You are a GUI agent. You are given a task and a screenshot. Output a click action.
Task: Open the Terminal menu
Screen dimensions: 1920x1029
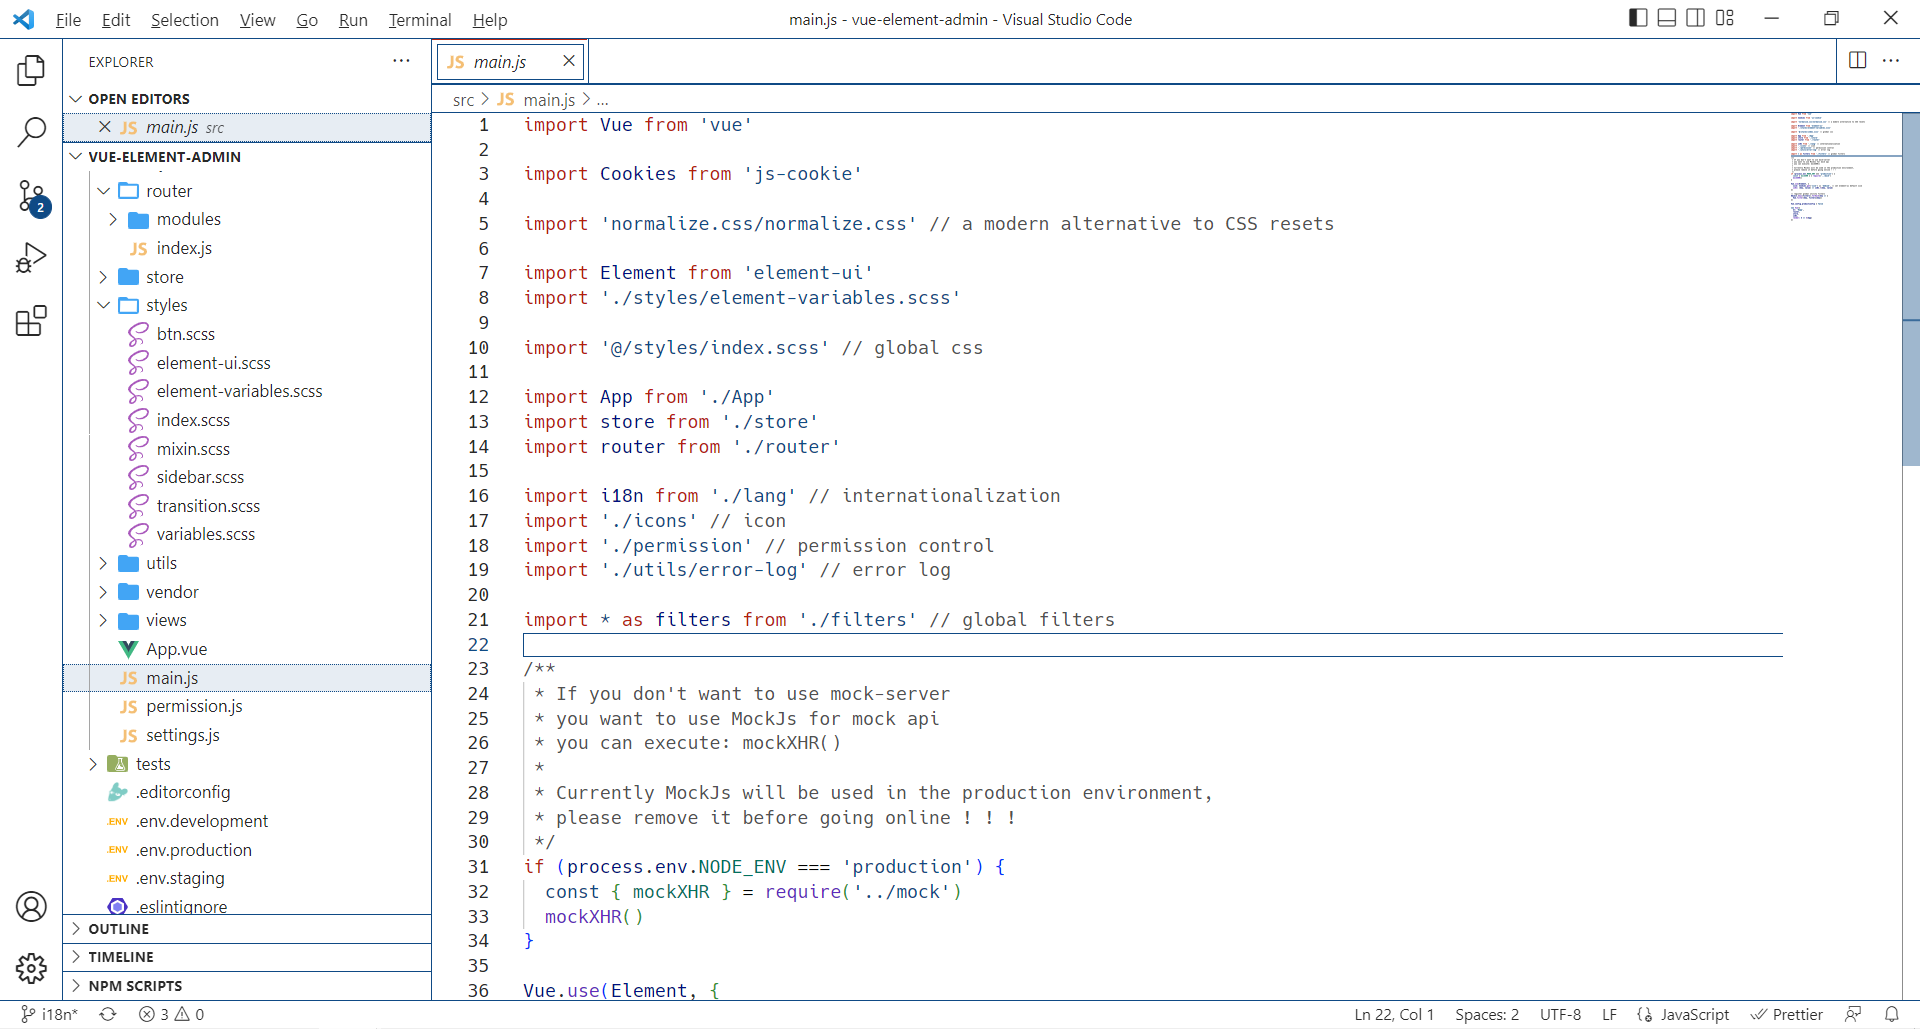point(419,20)
